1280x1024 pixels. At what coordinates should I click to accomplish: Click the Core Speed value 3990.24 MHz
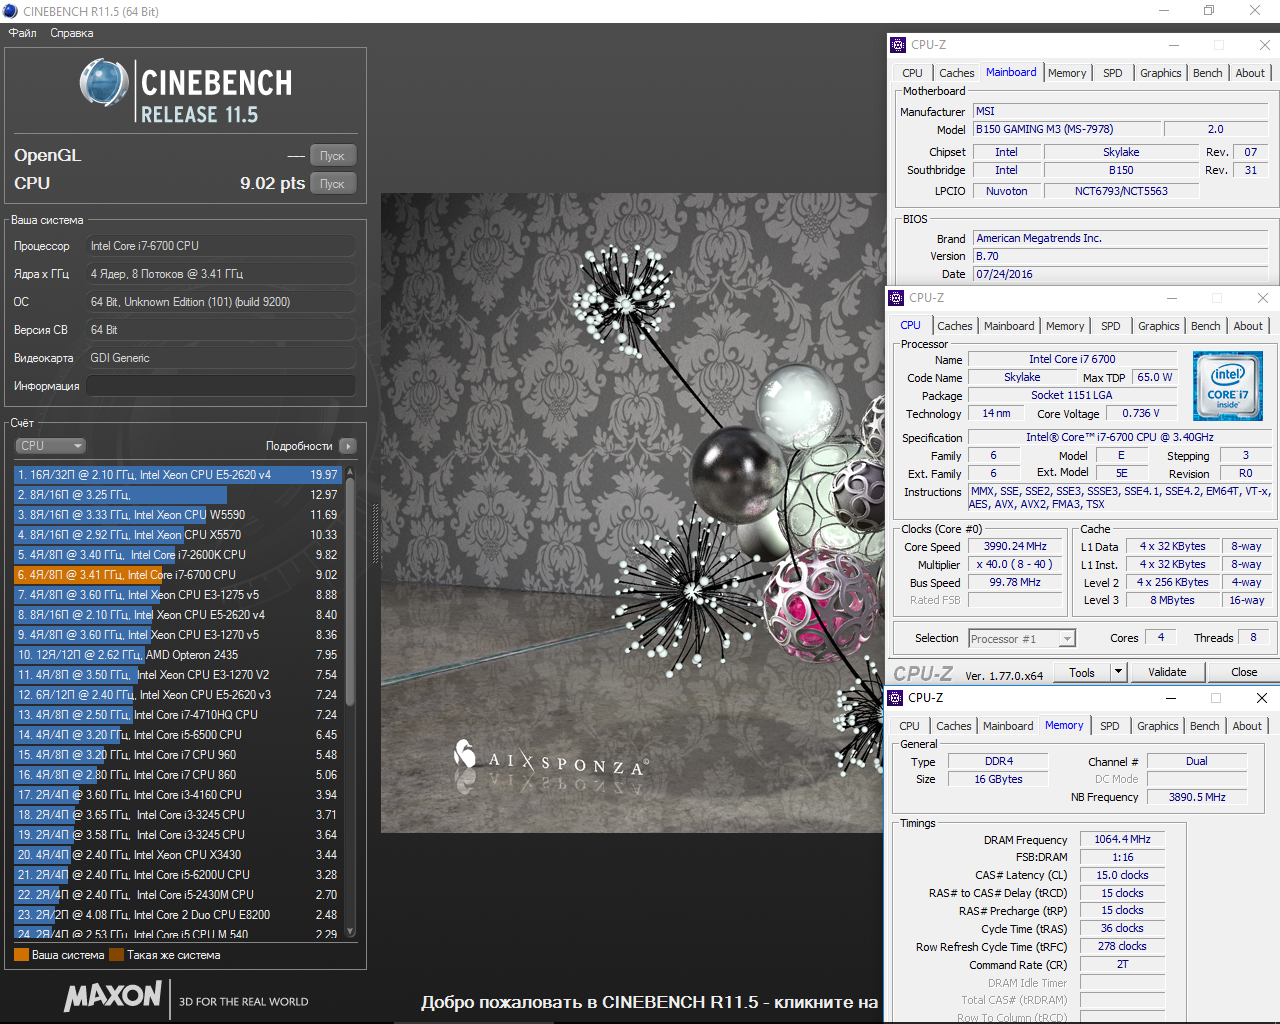tap(1015, 547)
